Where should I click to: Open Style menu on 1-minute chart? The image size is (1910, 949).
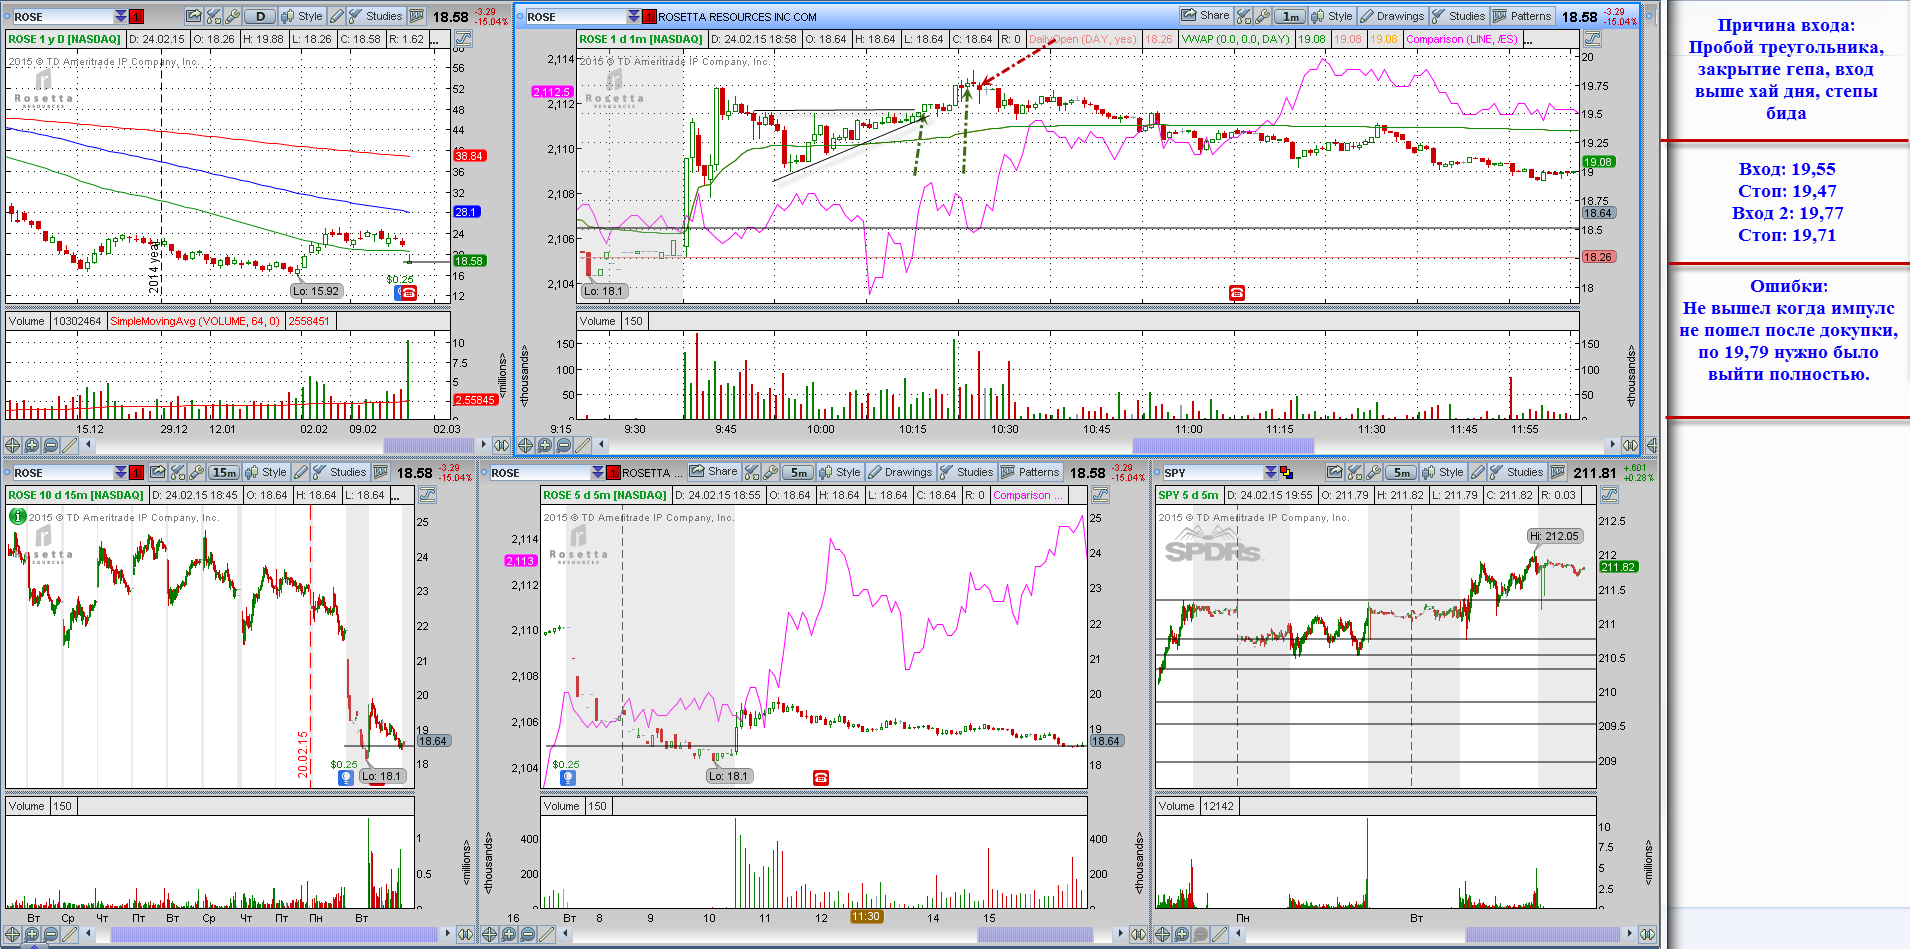(1332, 16)
